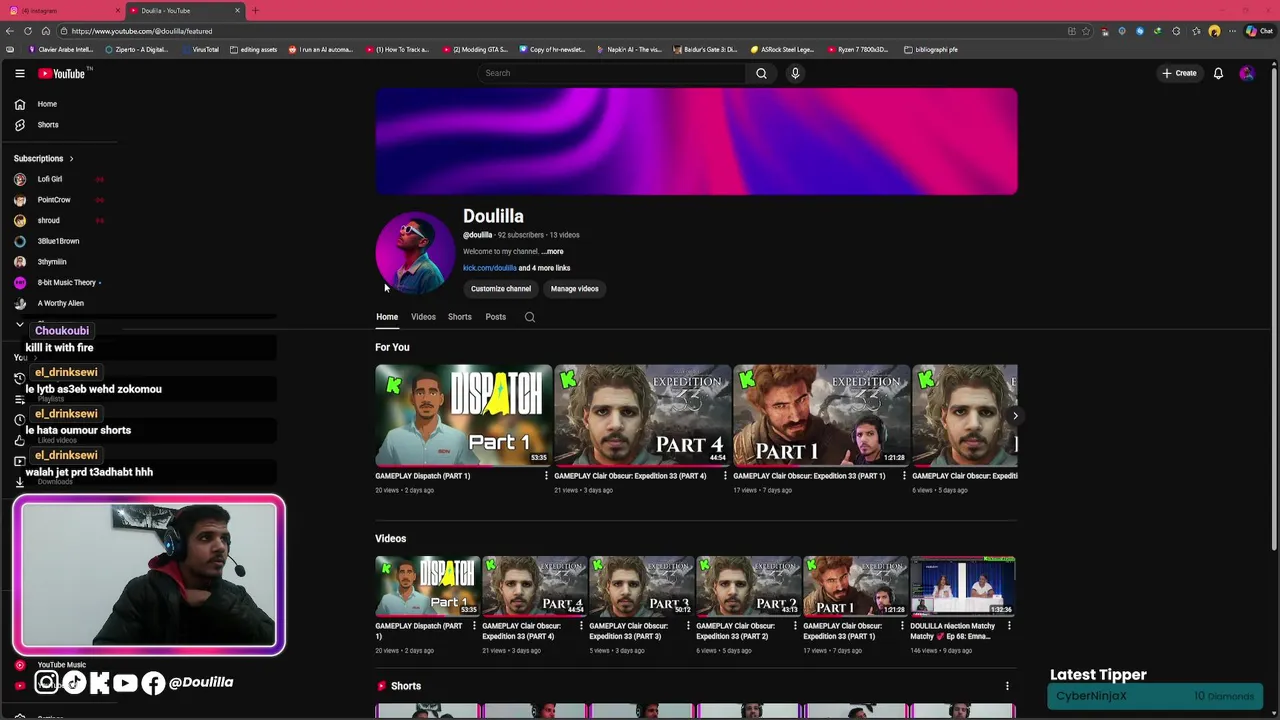This screenshot has height=720, width=1280.
Task: Click the Doulilla channel avatar
Action: [415, 253]
